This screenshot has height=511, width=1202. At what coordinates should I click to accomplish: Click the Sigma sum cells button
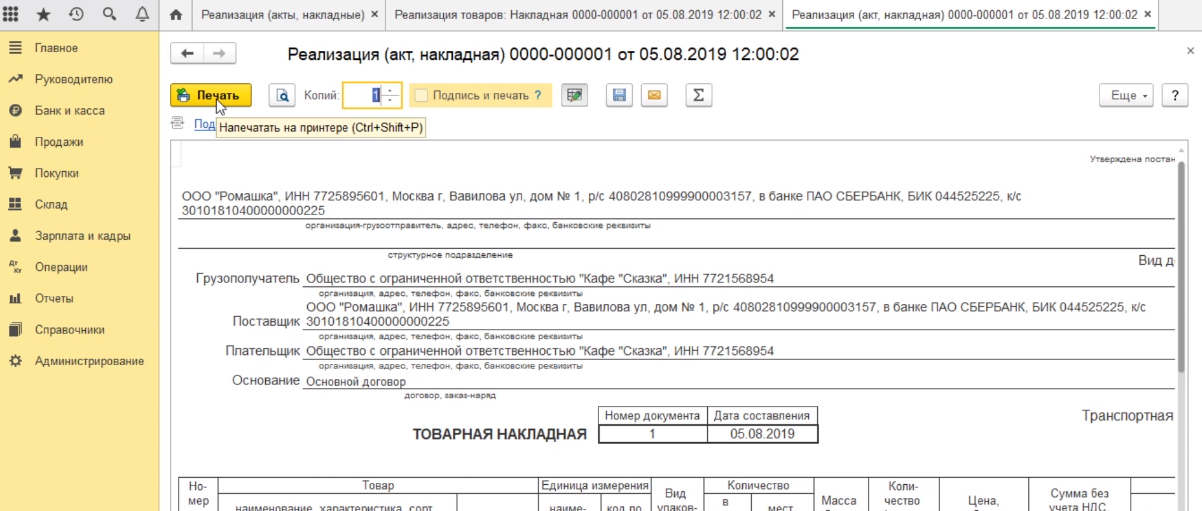tap(698, 96)
